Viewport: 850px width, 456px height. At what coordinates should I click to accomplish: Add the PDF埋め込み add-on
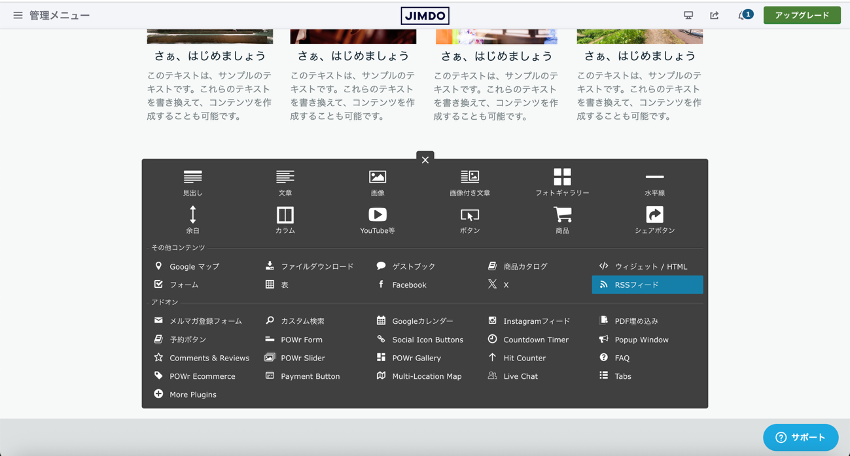coord(629,321)
